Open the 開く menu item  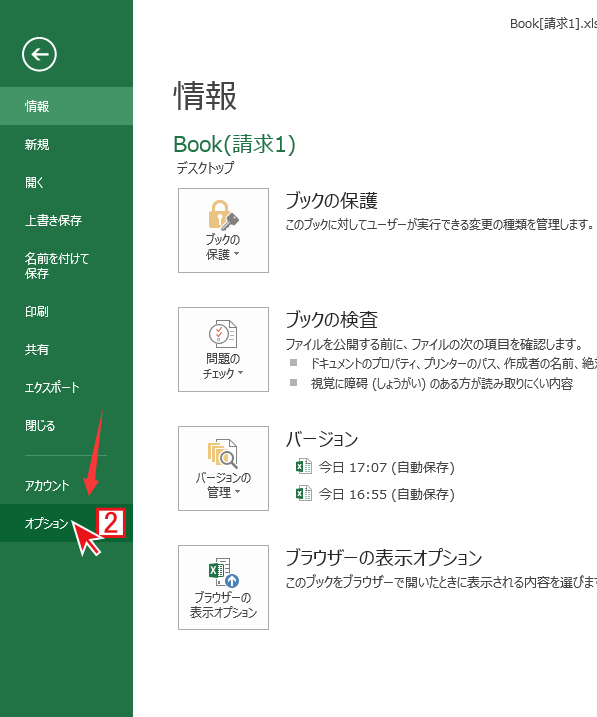point(66,182)
